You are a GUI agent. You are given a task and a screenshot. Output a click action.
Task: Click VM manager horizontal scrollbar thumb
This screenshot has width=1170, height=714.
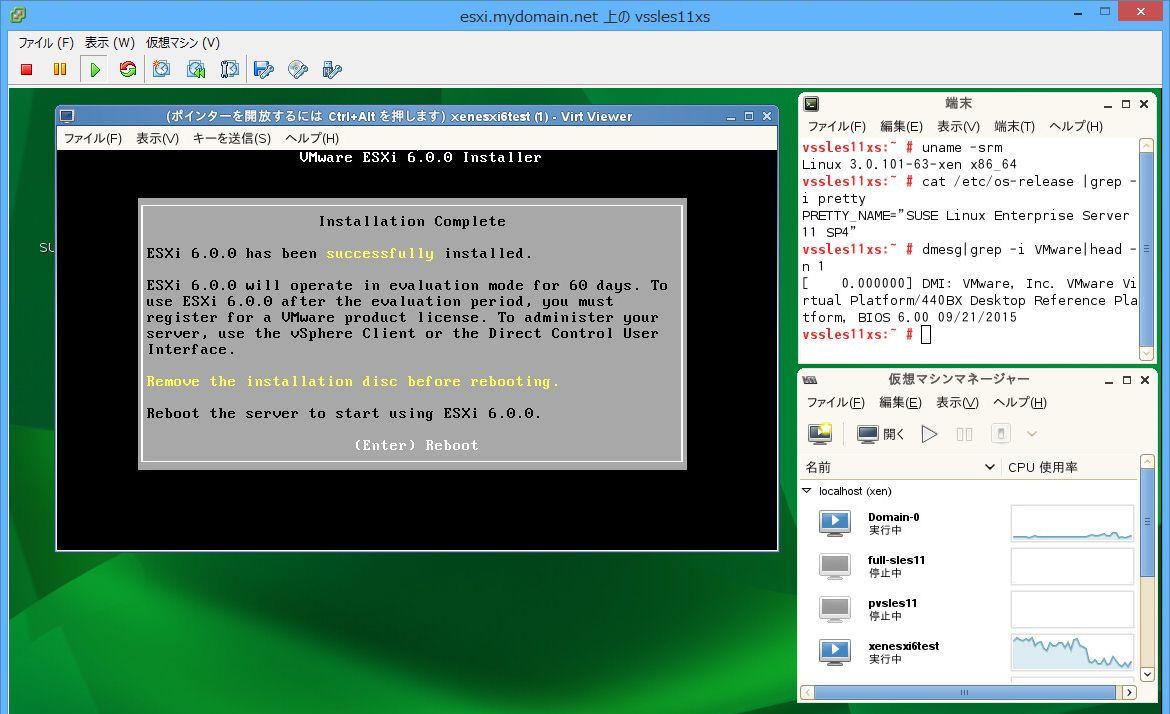point(965,692)
